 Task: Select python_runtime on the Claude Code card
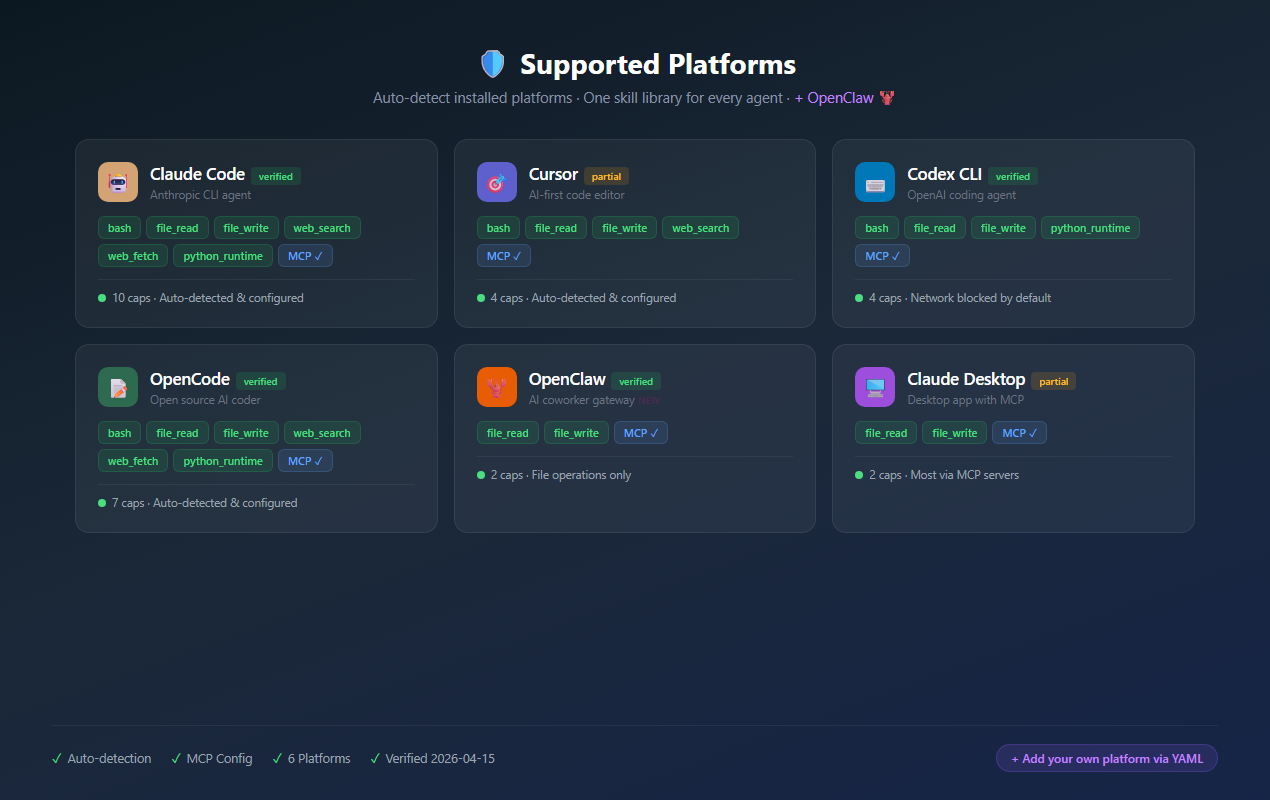pyautogui.click(x=222, y=255)
